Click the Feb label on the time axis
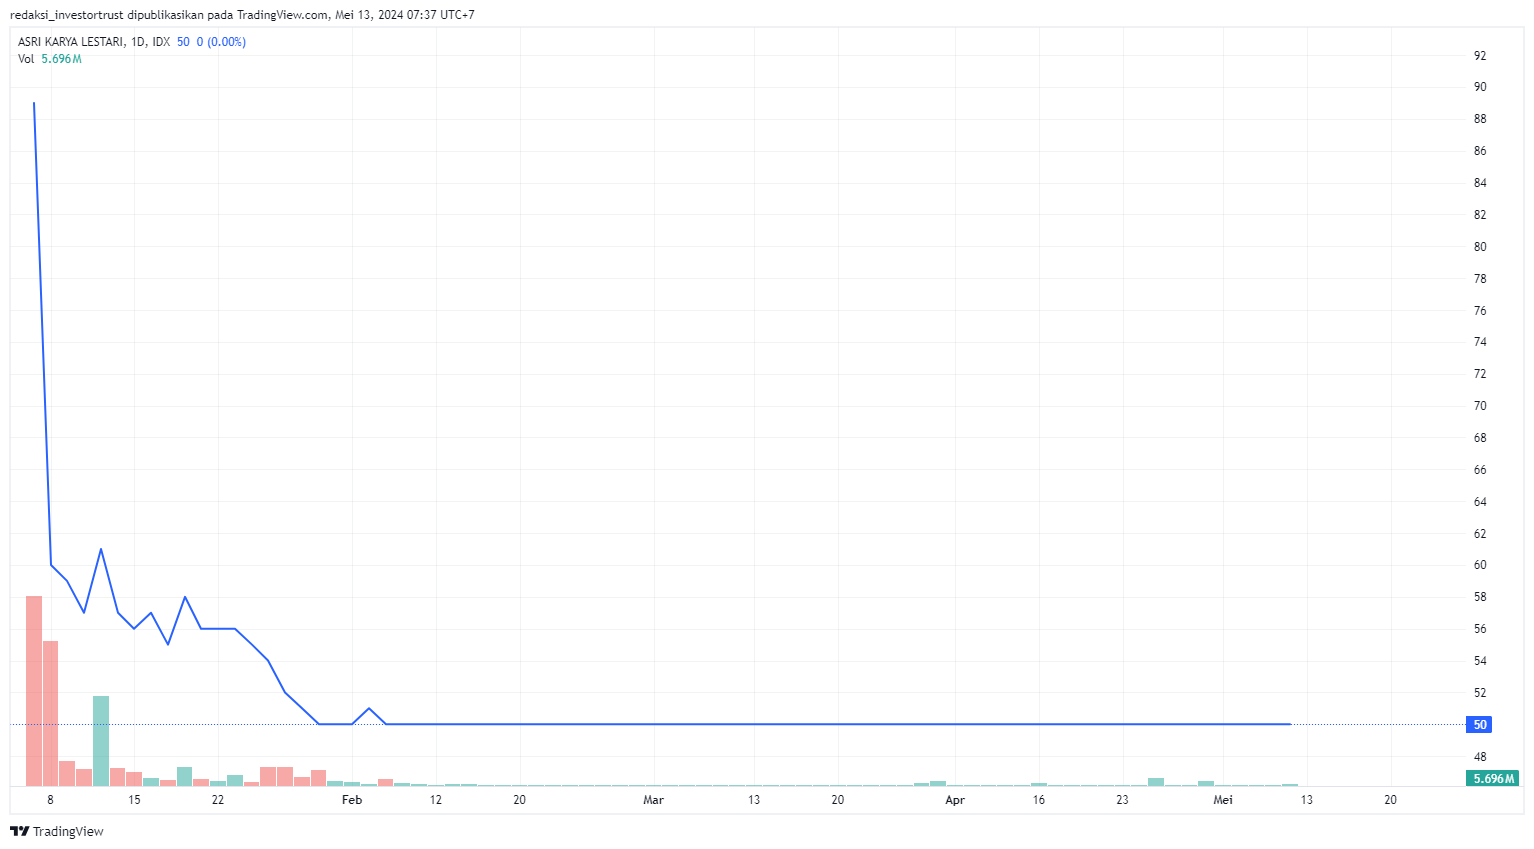This screenshot has height=849, width=1534. point(352,800)
